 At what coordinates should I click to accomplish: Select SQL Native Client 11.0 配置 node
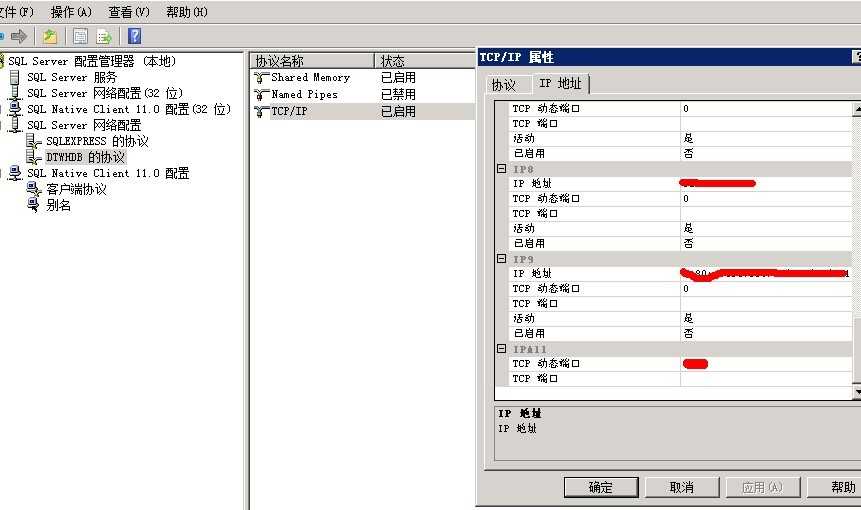pyautogui.click(x=108, y=173)
